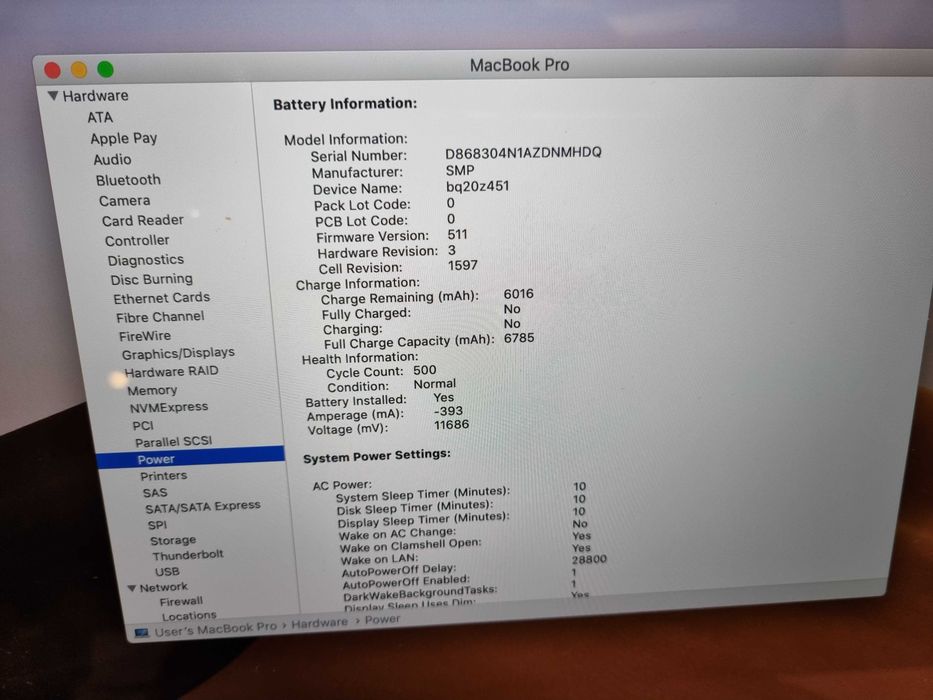Select ATA in the sidebar
Viewport: 933px width, 700px height.
click(100, 117)
